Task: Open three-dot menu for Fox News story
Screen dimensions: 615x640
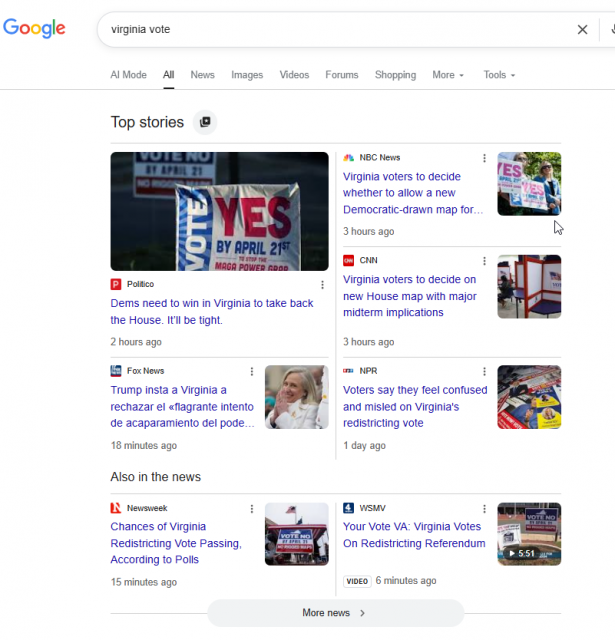Action: click(252, 371)
